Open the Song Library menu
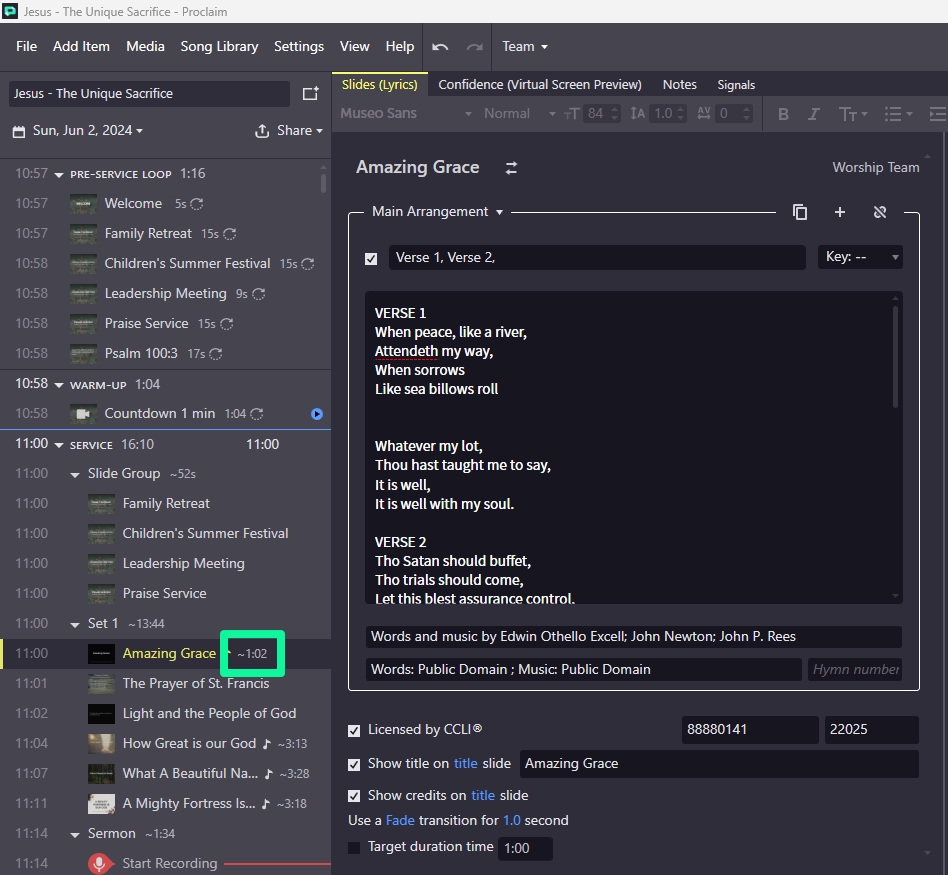The width and height of the screenshot is (948, 875). [219, 47]
